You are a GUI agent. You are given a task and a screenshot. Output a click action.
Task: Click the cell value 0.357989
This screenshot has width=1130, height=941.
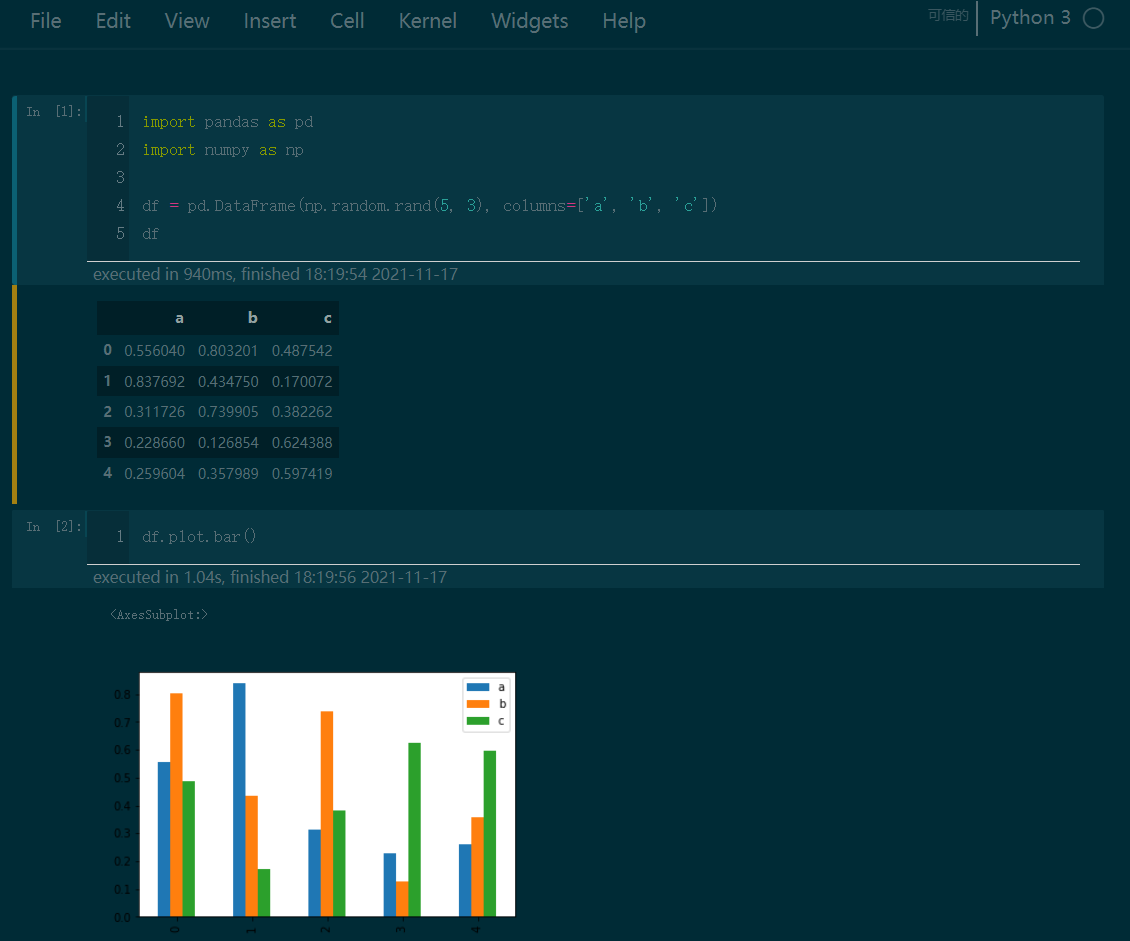pos(228,474)
